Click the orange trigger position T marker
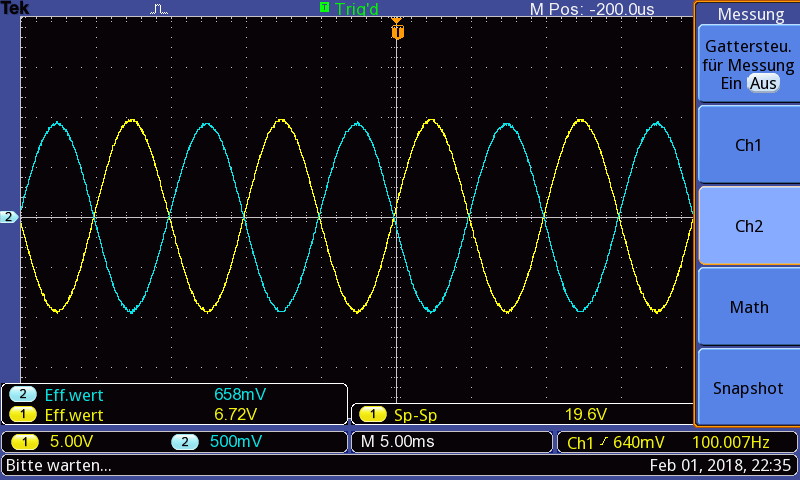800x480 pixels. click(397, 32)
